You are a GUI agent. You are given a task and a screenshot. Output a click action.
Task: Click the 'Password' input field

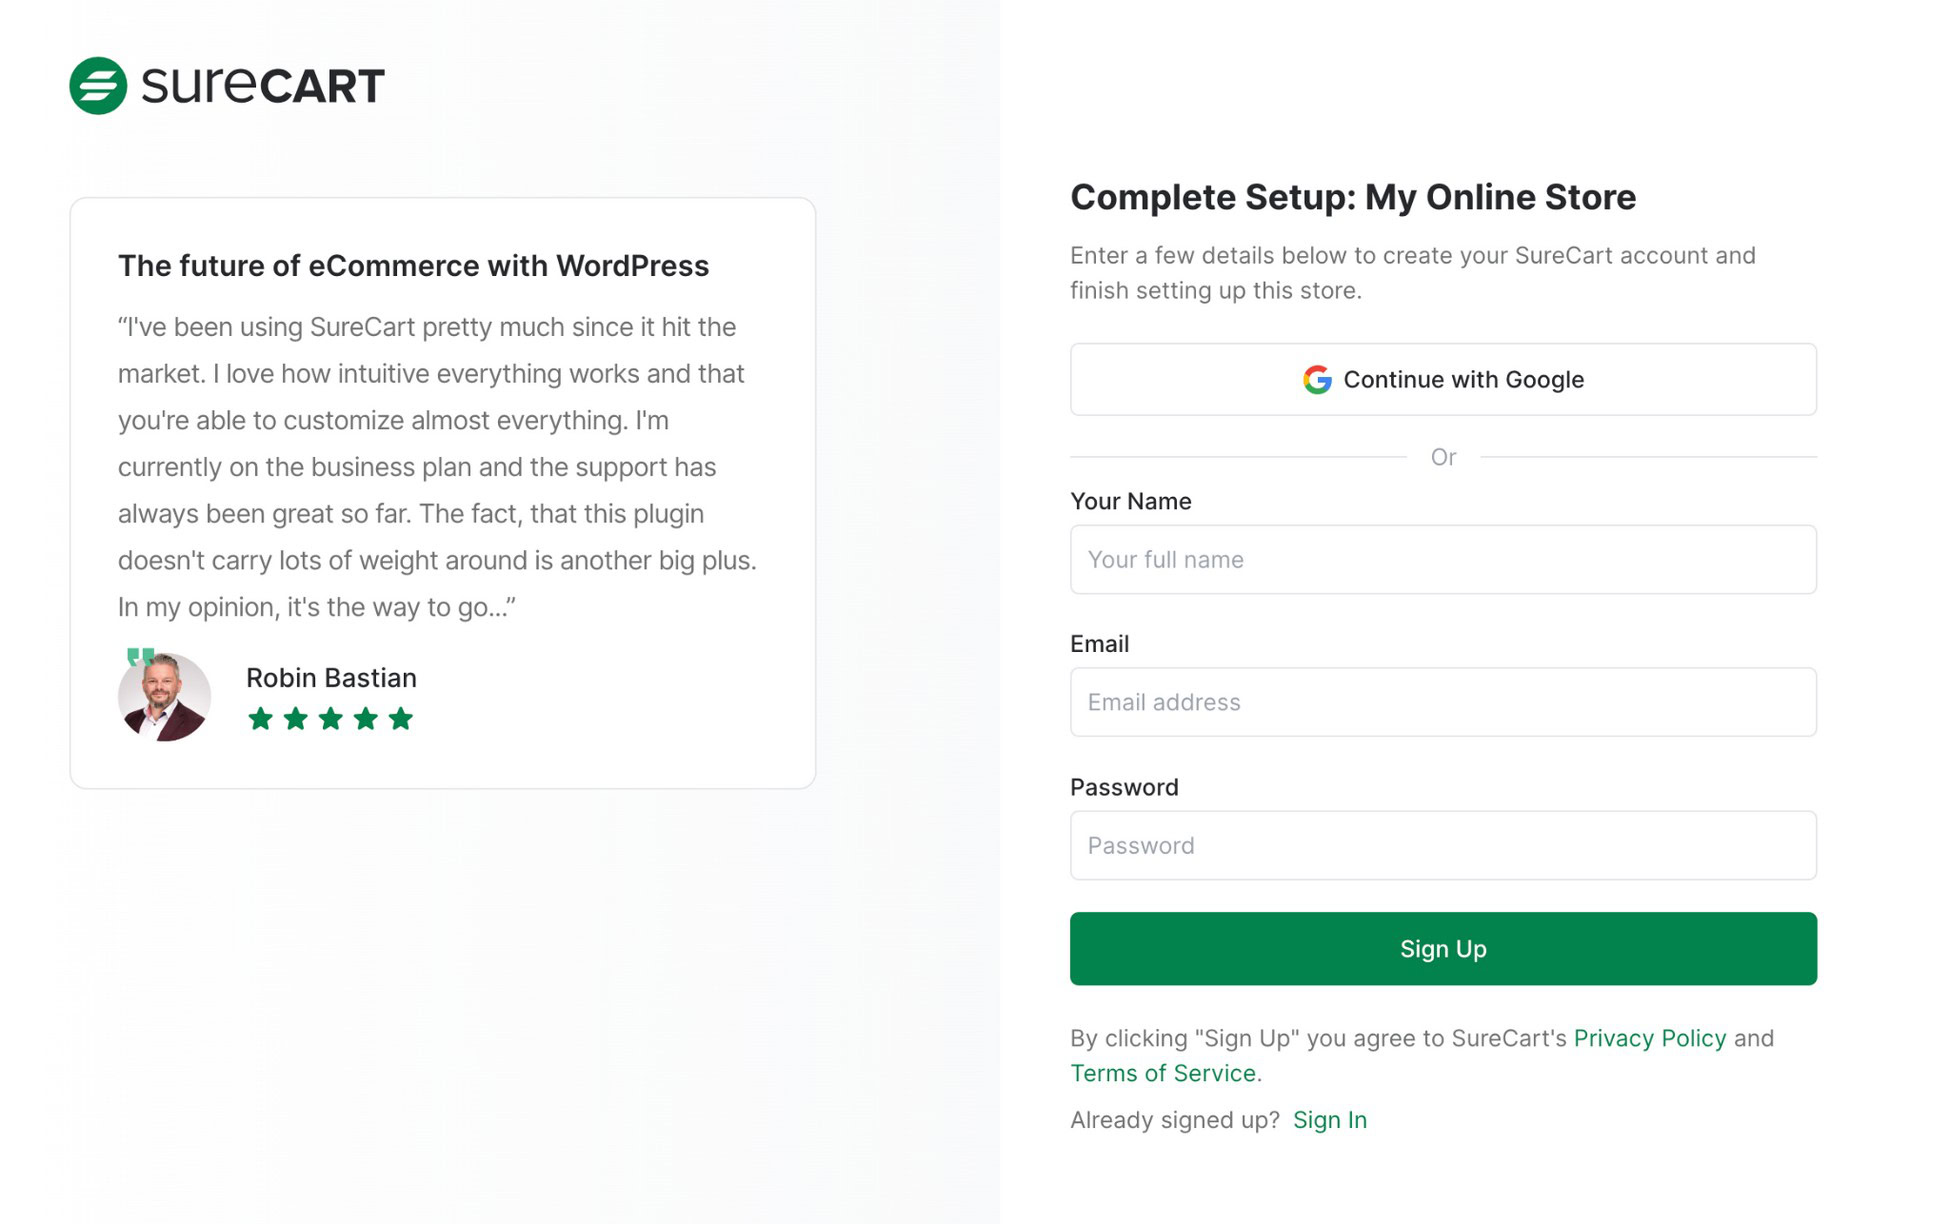tap(1442, 845)
